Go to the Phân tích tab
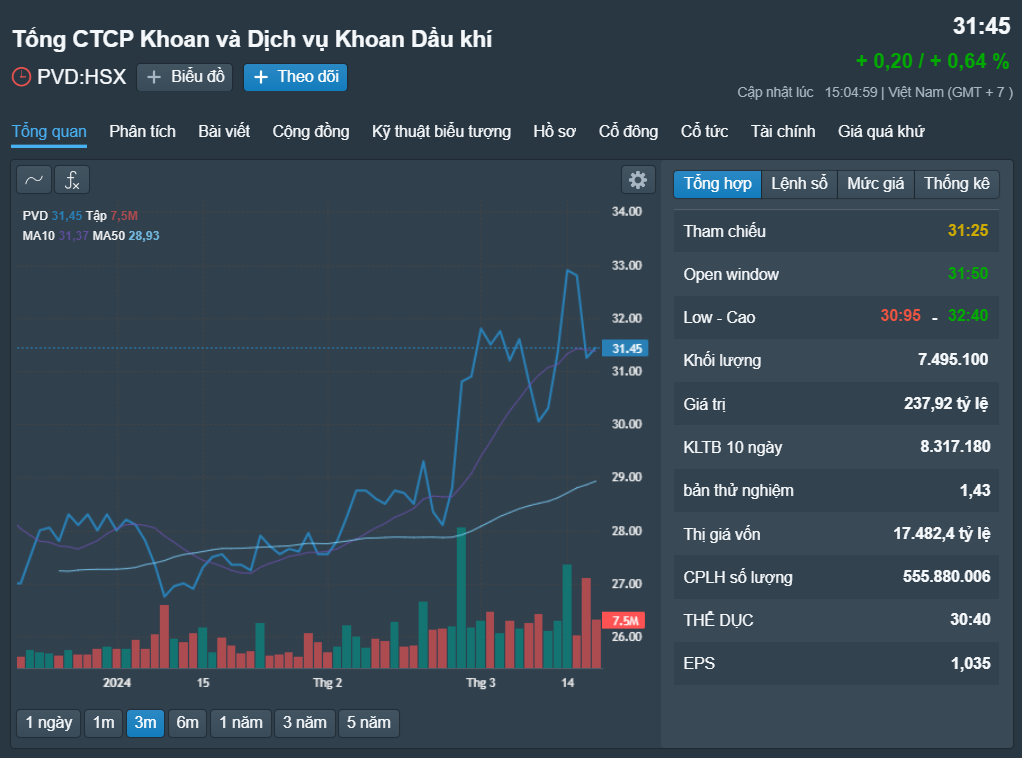This screenshot has width=1022, height=758. pyautogui.click(x=142, y=132)
